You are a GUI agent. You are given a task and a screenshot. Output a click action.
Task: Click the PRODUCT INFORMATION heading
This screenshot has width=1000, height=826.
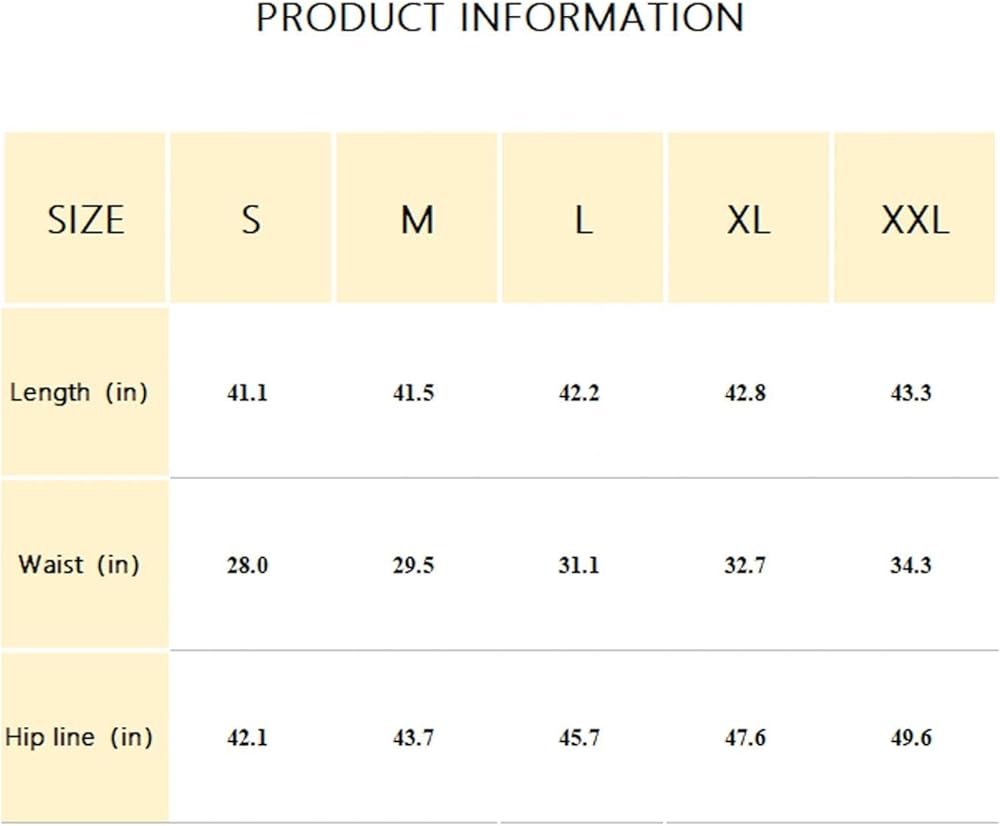(x=500, y=17)
